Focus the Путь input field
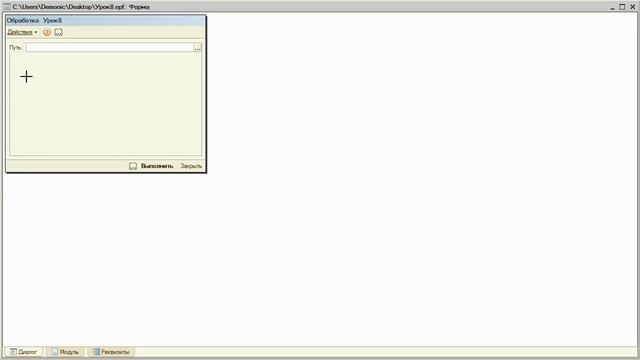 coord(109,48)
